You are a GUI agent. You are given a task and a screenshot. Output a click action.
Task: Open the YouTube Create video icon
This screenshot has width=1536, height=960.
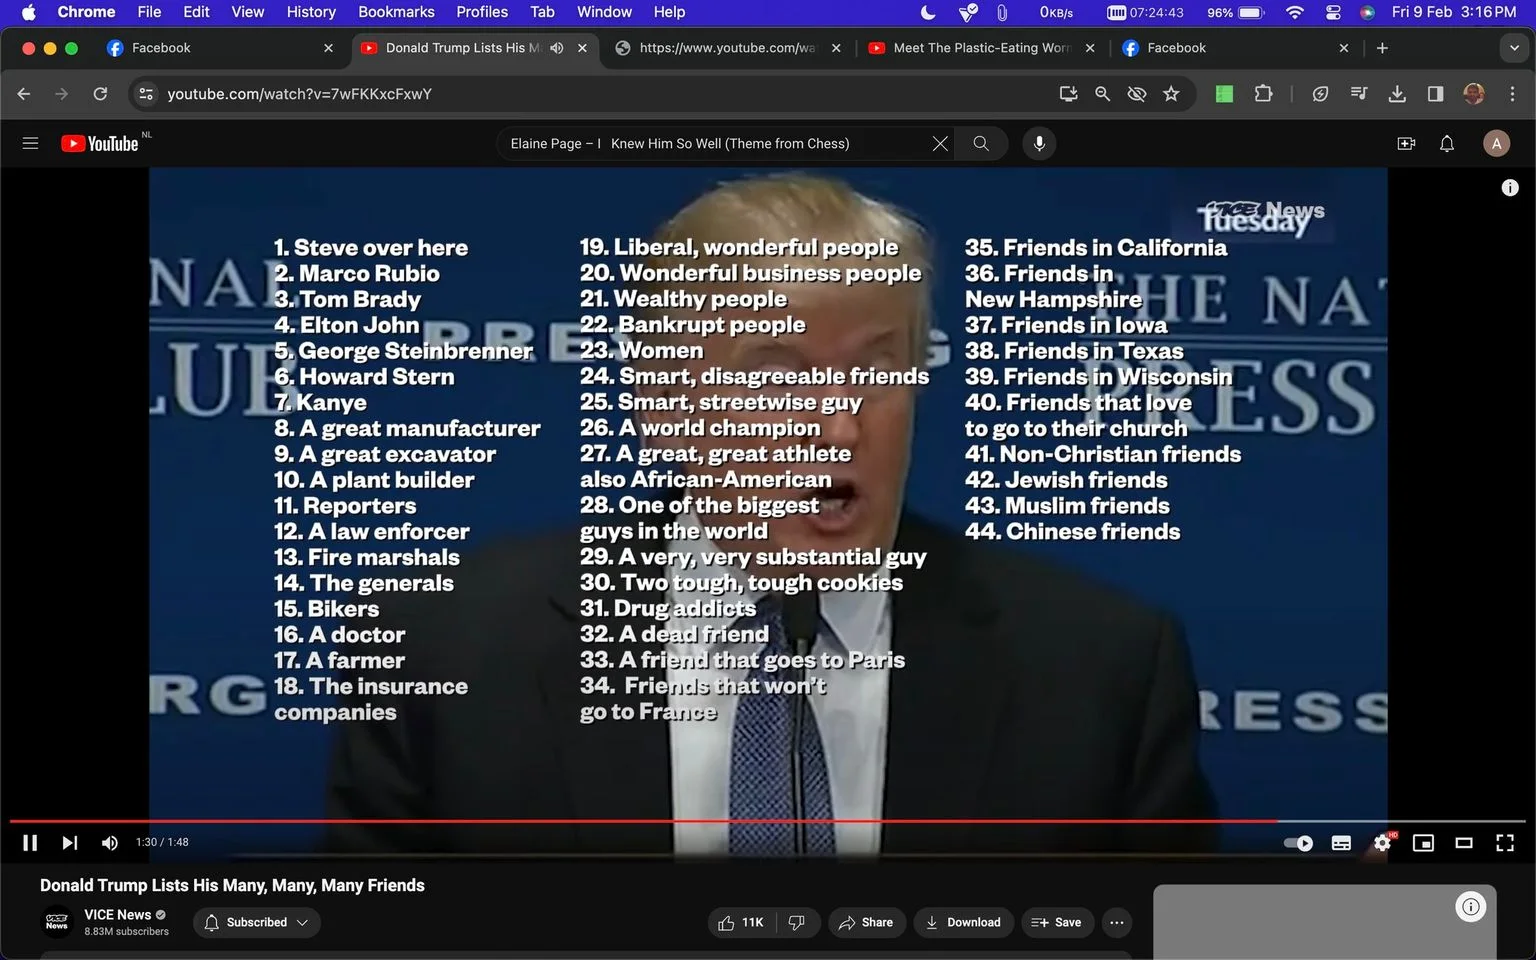tap(1406, 144)
